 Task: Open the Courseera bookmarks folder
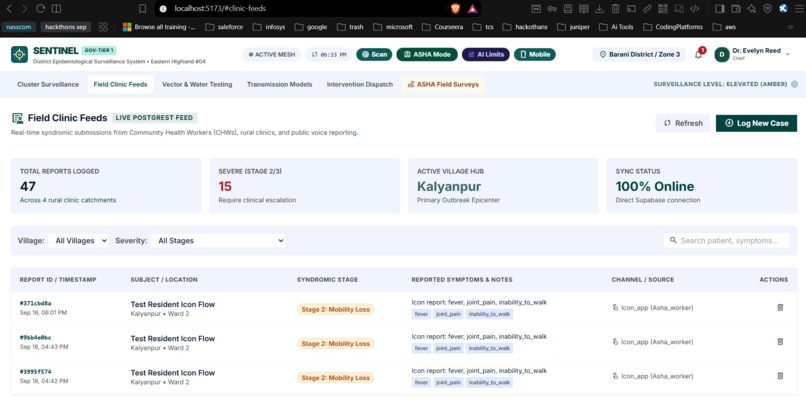[x=440, y=27]
